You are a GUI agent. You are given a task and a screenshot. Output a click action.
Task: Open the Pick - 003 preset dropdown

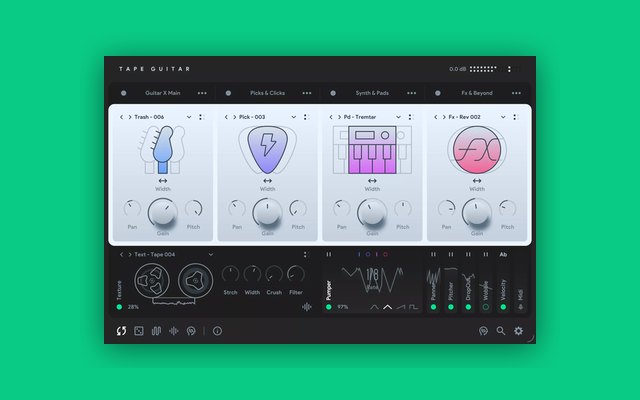click(x=293, y=117)
